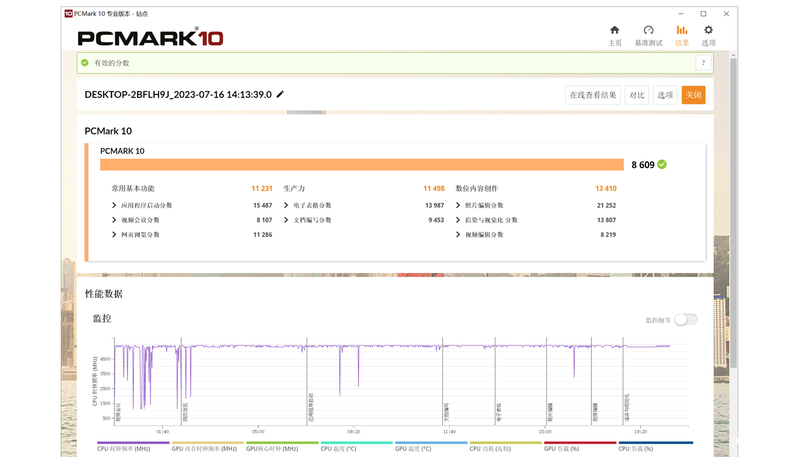The height and width of the screenshot is (457, 800).
Task: Expand the 渲染与视觉化分数 row
Action: pyautogui.click(x=458, y=220)
